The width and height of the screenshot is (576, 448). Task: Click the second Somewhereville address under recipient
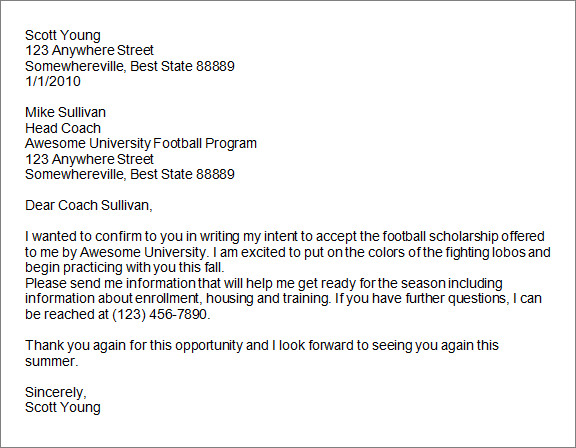click(x=130, y=174)
